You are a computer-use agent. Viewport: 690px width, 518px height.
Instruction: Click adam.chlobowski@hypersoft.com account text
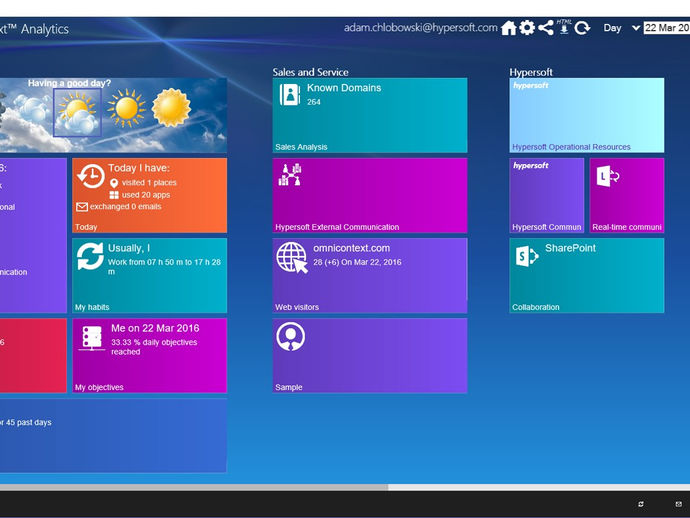(x=420, y=28)
